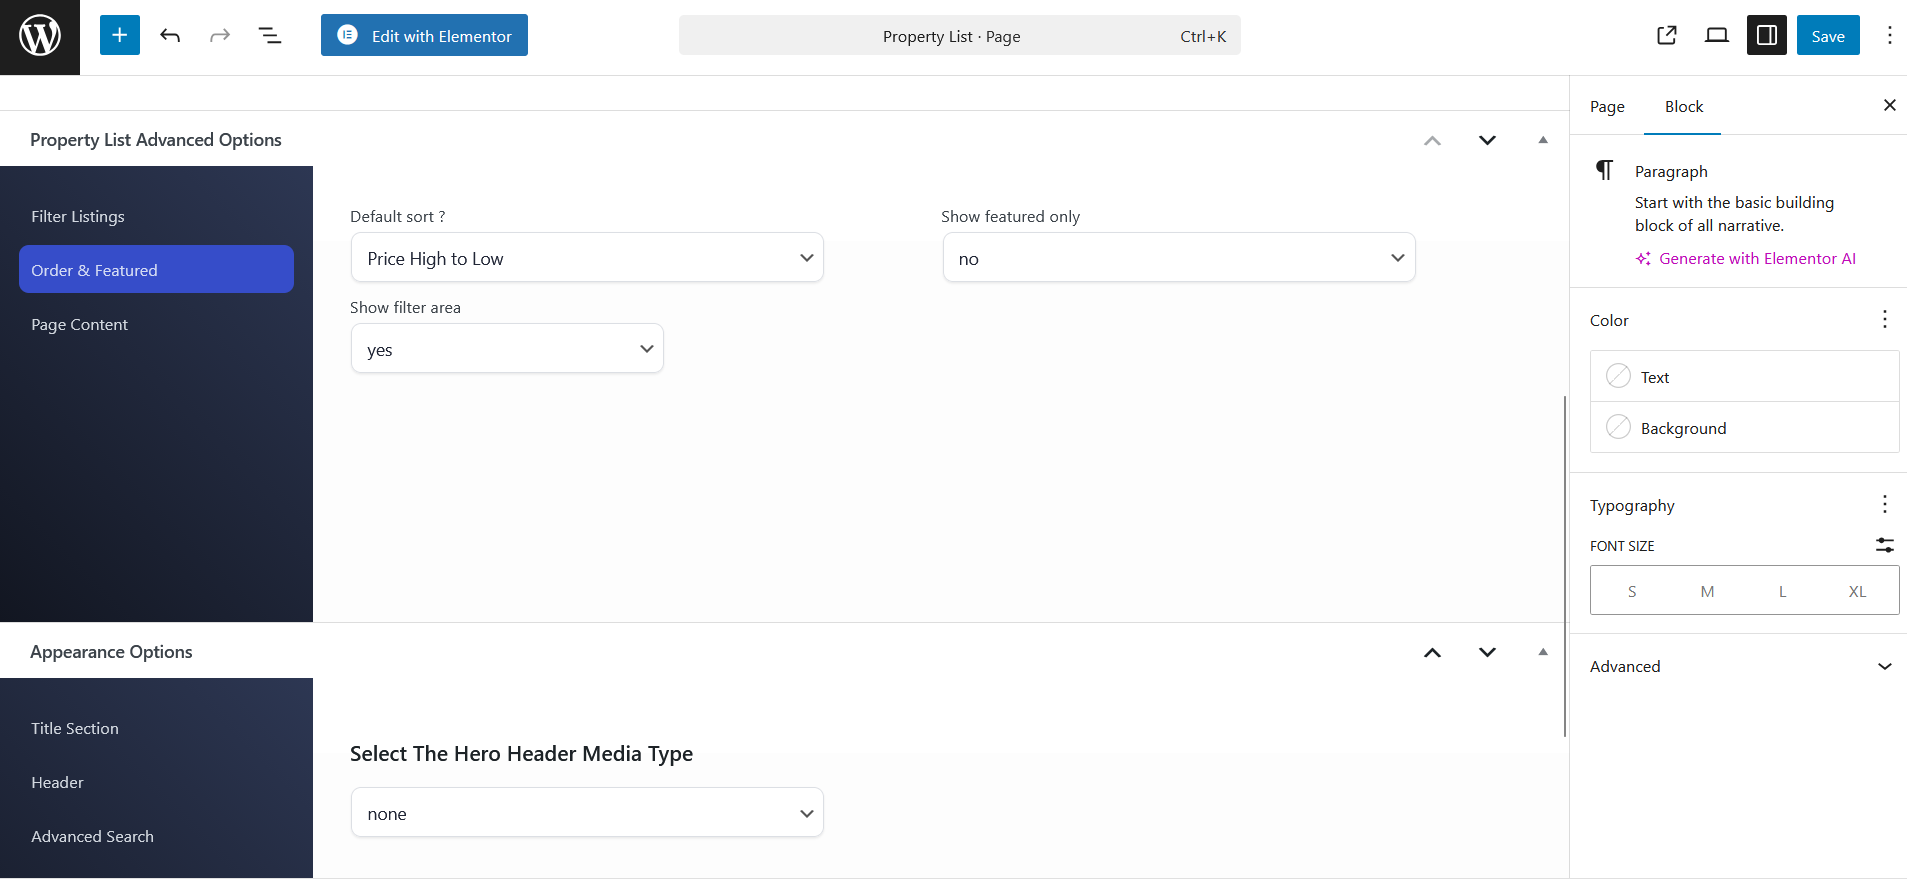Image resolution: width=1907 pixels, height=883 pixels.
Task: Toggle the settings sidebar panel icon
Action: pyautogui.click(x=1766, y=36)
